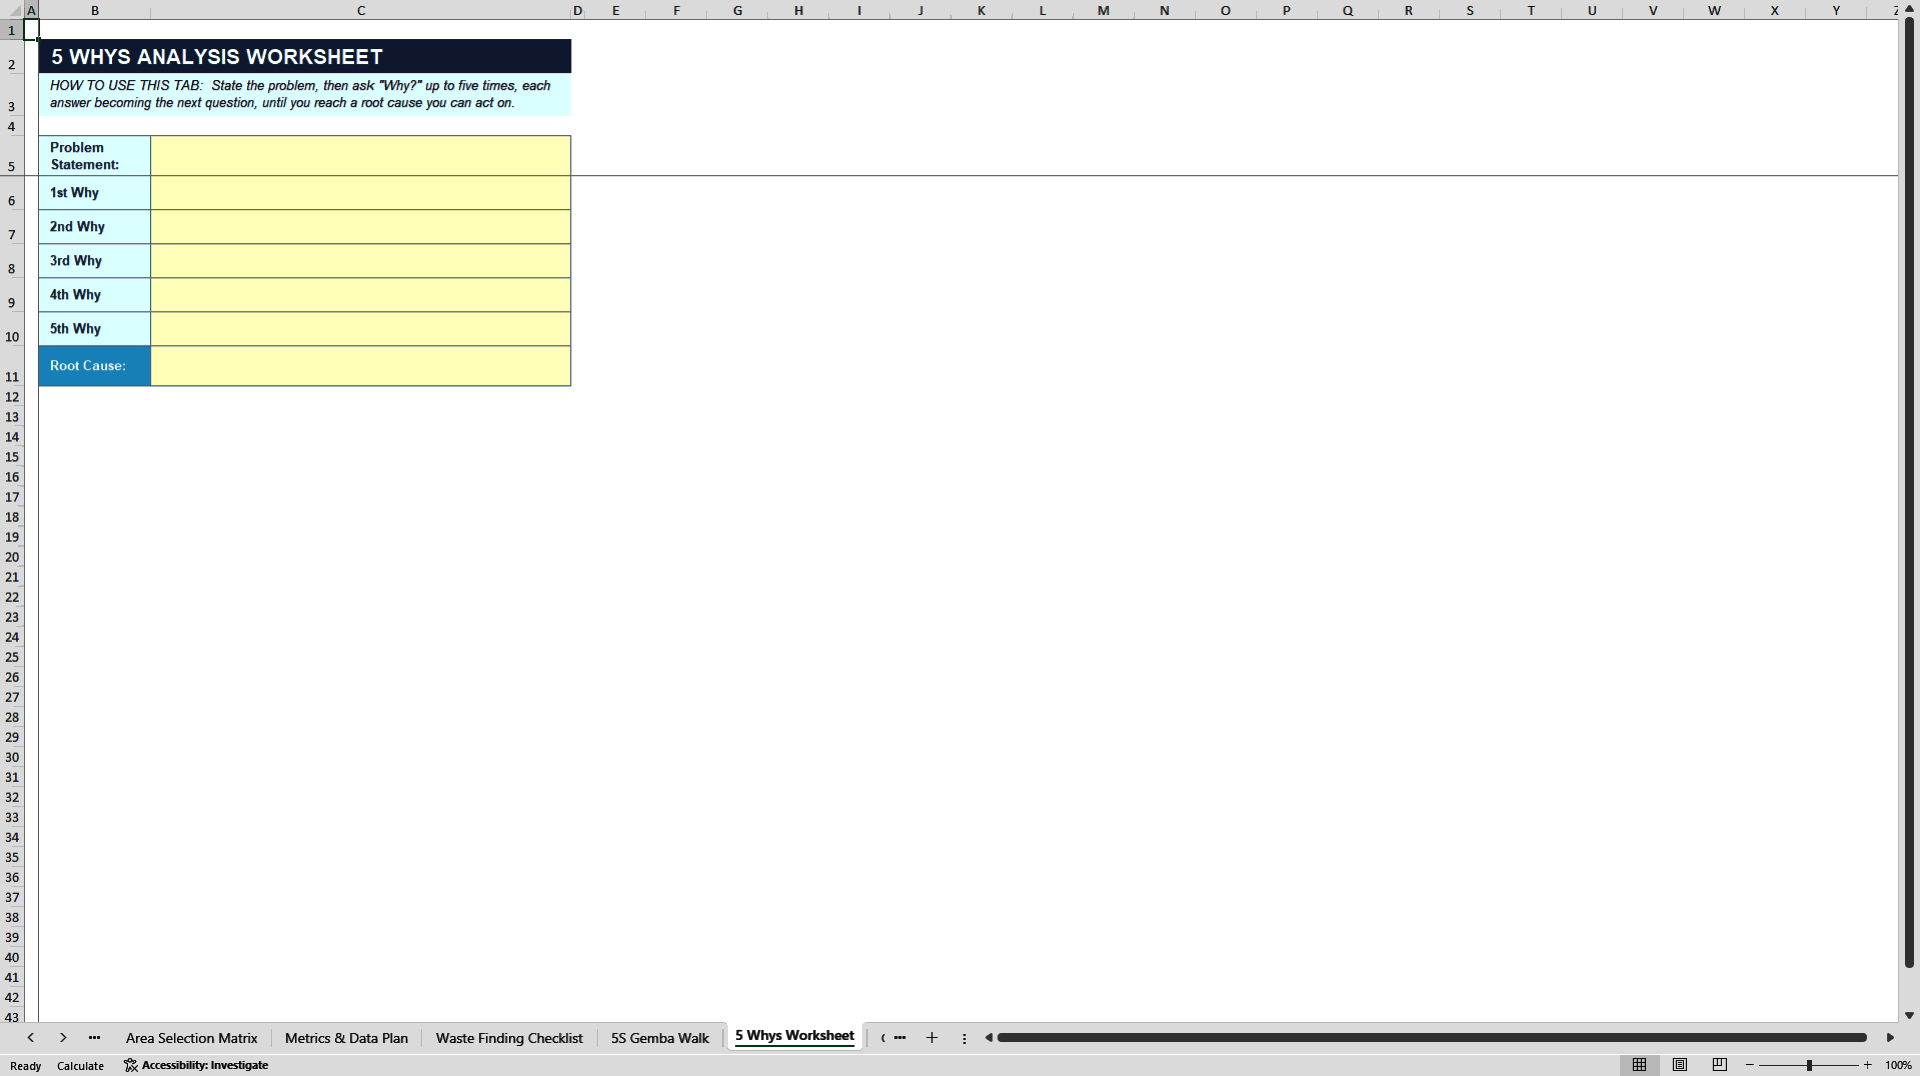
Task: Open Accessibility: Investigate checker
Action: coord(196,1065)
